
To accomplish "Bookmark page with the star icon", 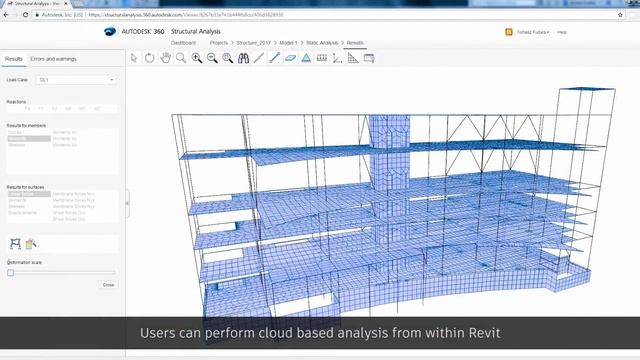I will coord(620,15).
